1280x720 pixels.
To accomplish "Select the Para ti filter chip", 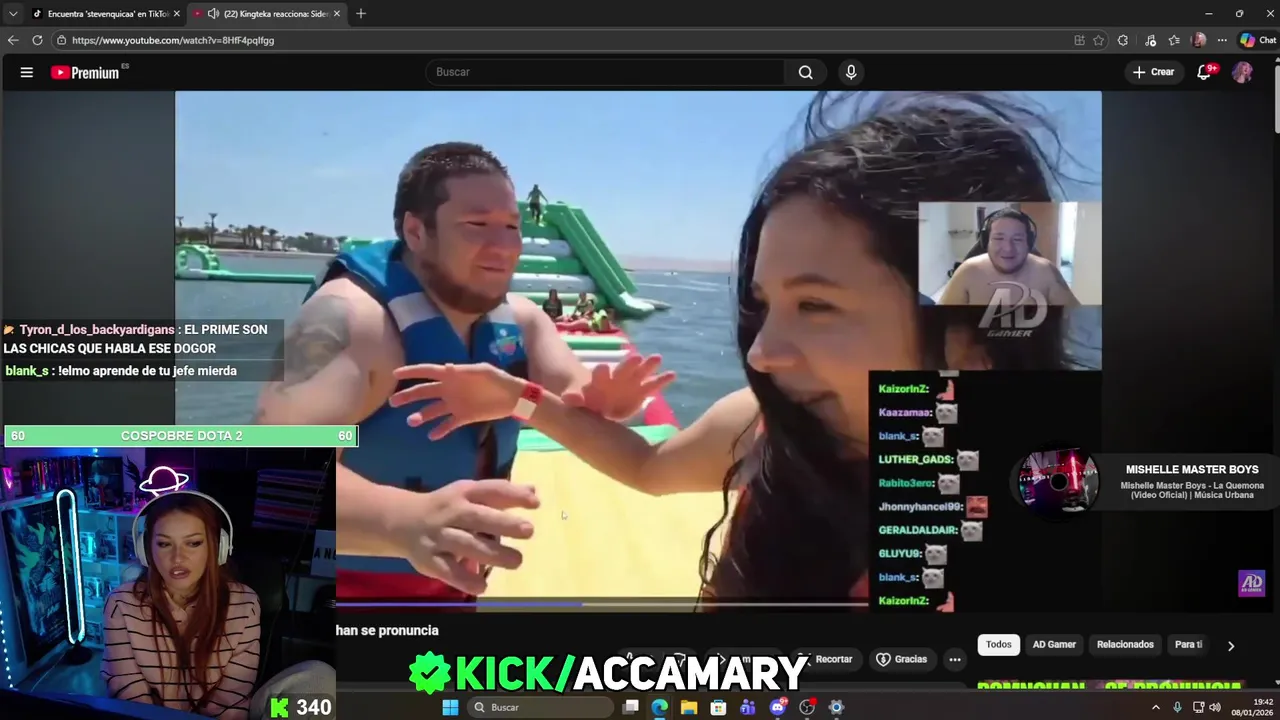I will pos(1188,645).
